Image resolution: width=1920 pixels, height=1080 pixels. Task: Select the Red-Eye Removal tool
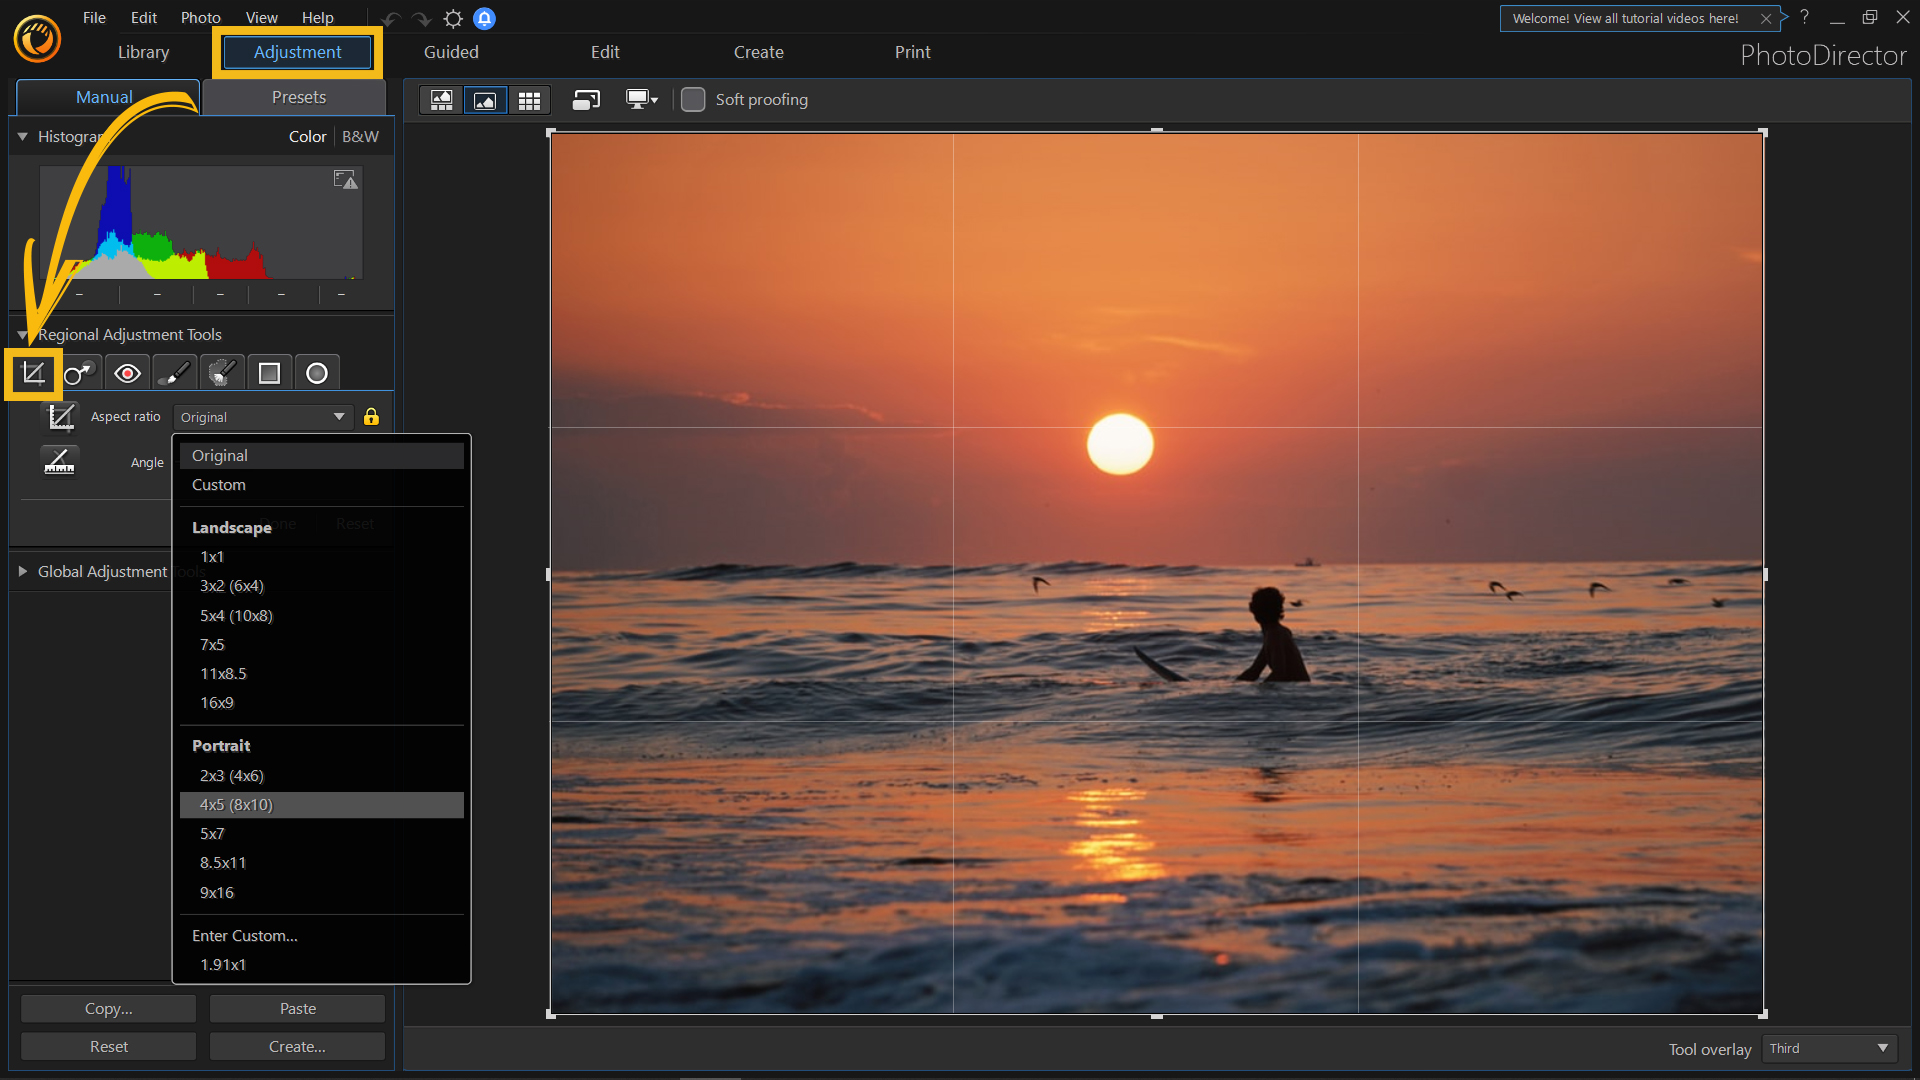[127, 374]
